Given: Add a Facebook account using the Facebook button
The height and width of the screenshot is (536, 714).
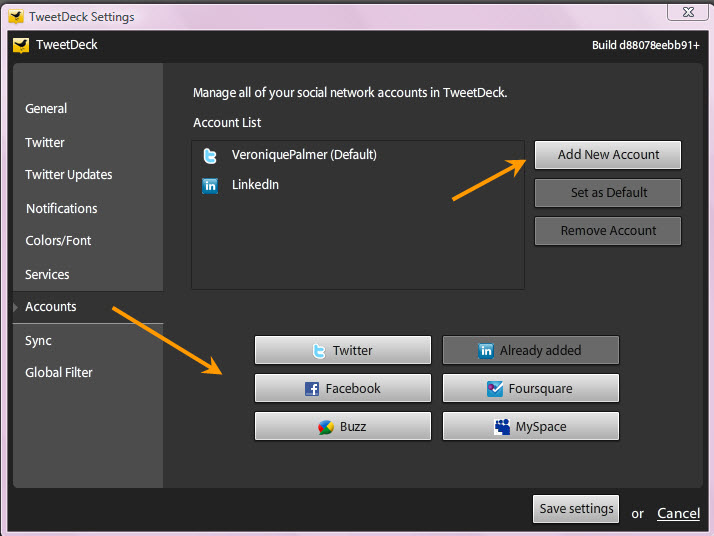Looking at the screenshot, I should point(343,388).
